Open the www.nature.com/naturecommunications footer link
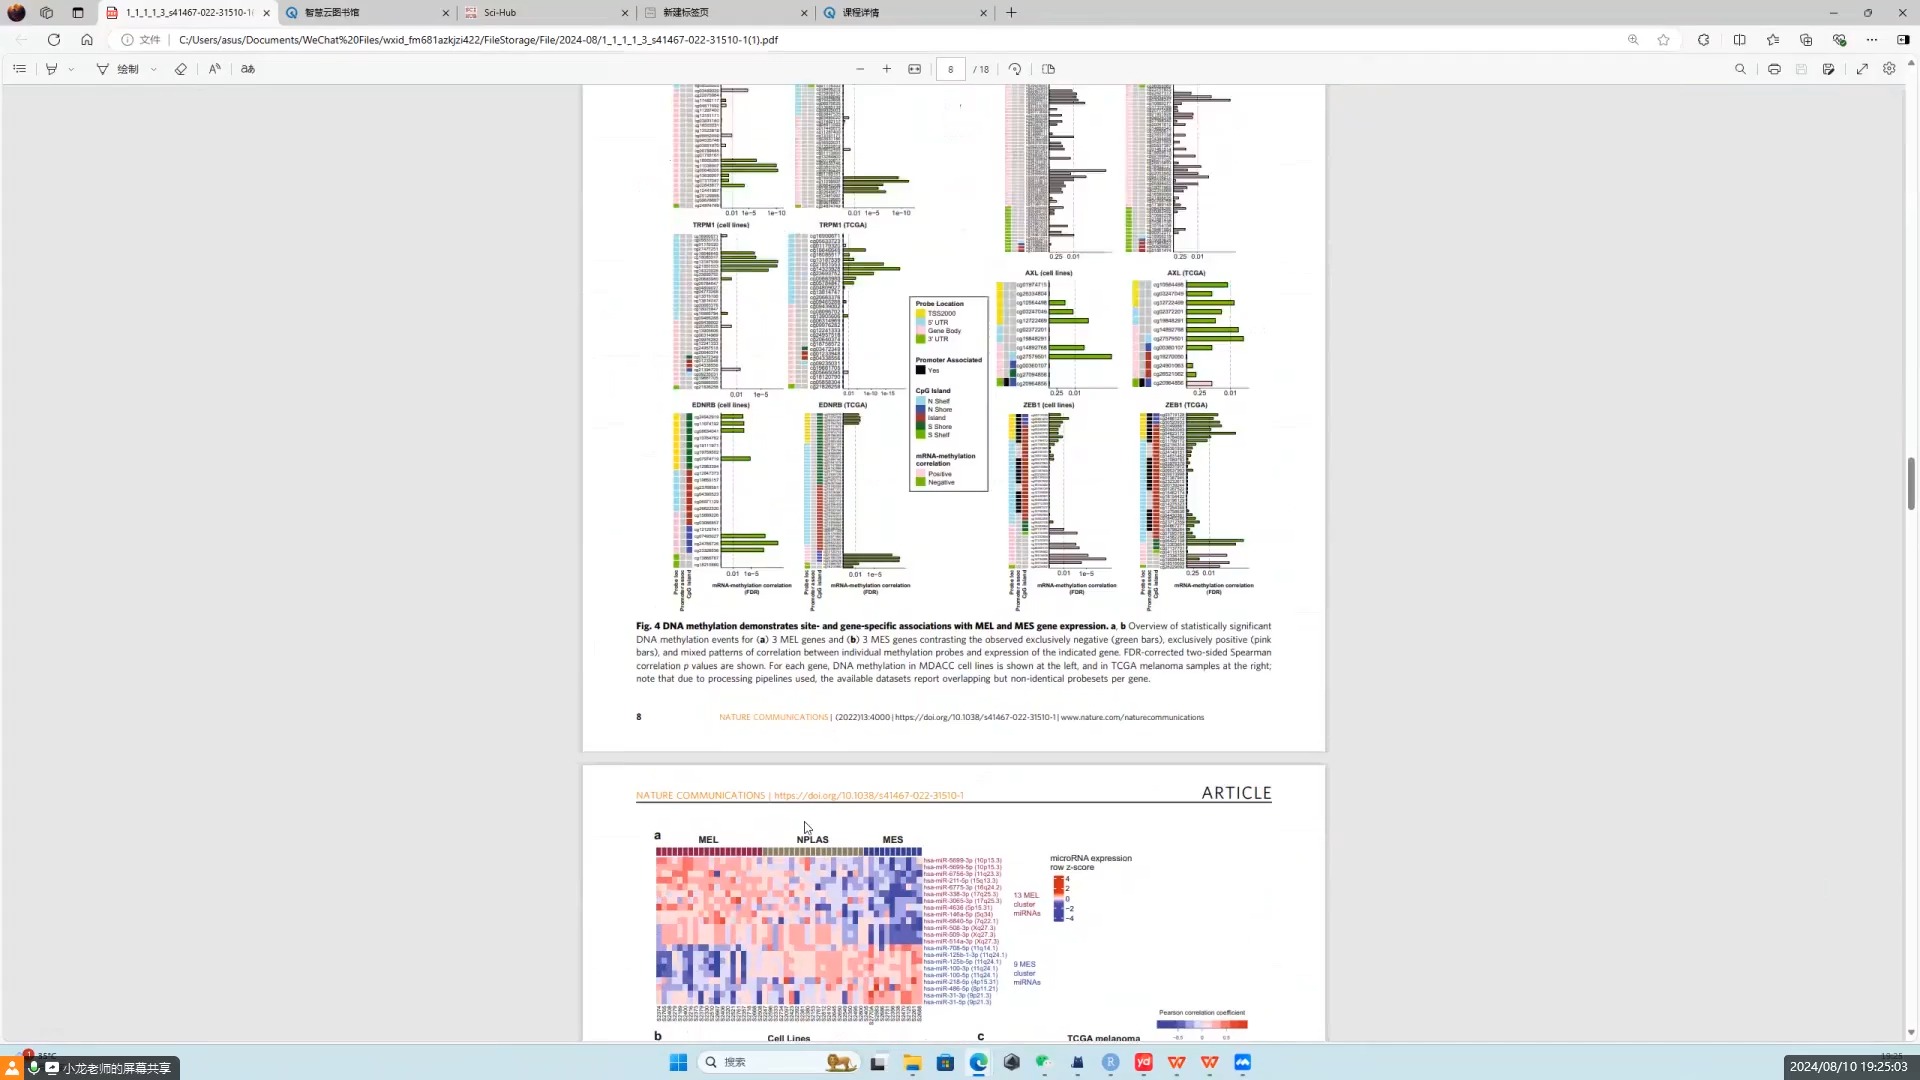 coord(1132,717)
